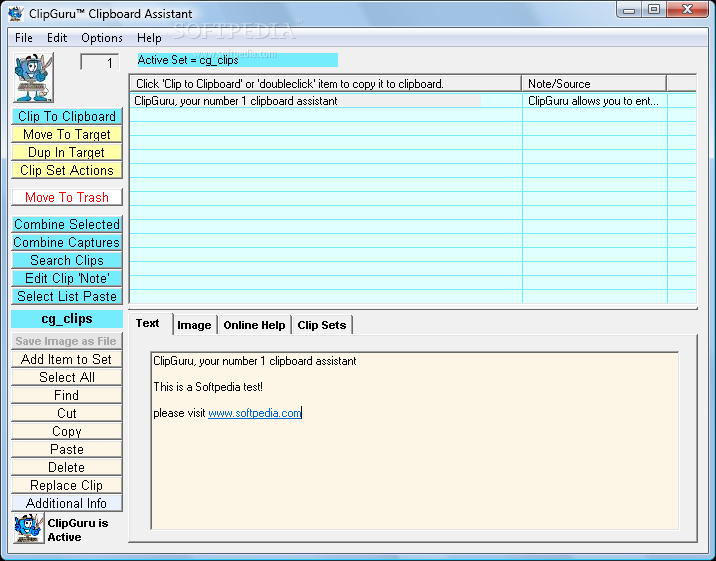Click the Note/Source column header

click(594, 84)
